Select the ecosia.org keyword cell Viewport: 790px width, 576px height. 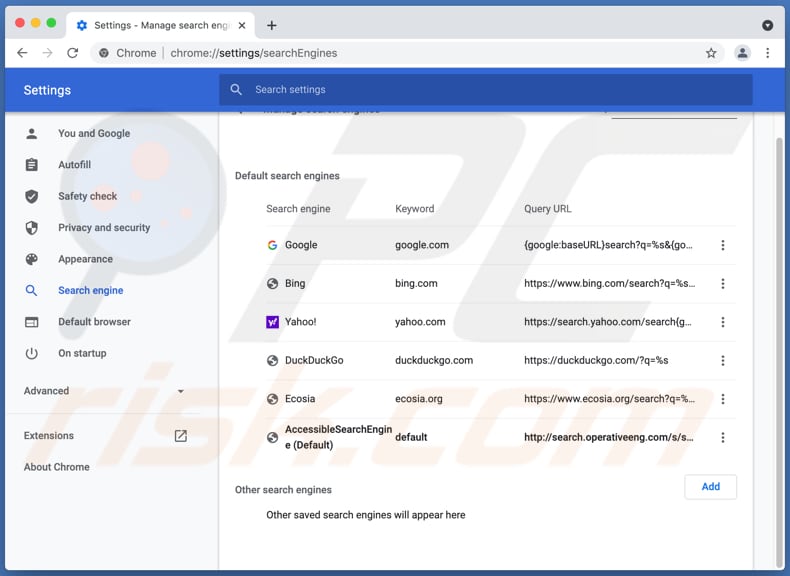pyautogui.click(x=419, y=399)
